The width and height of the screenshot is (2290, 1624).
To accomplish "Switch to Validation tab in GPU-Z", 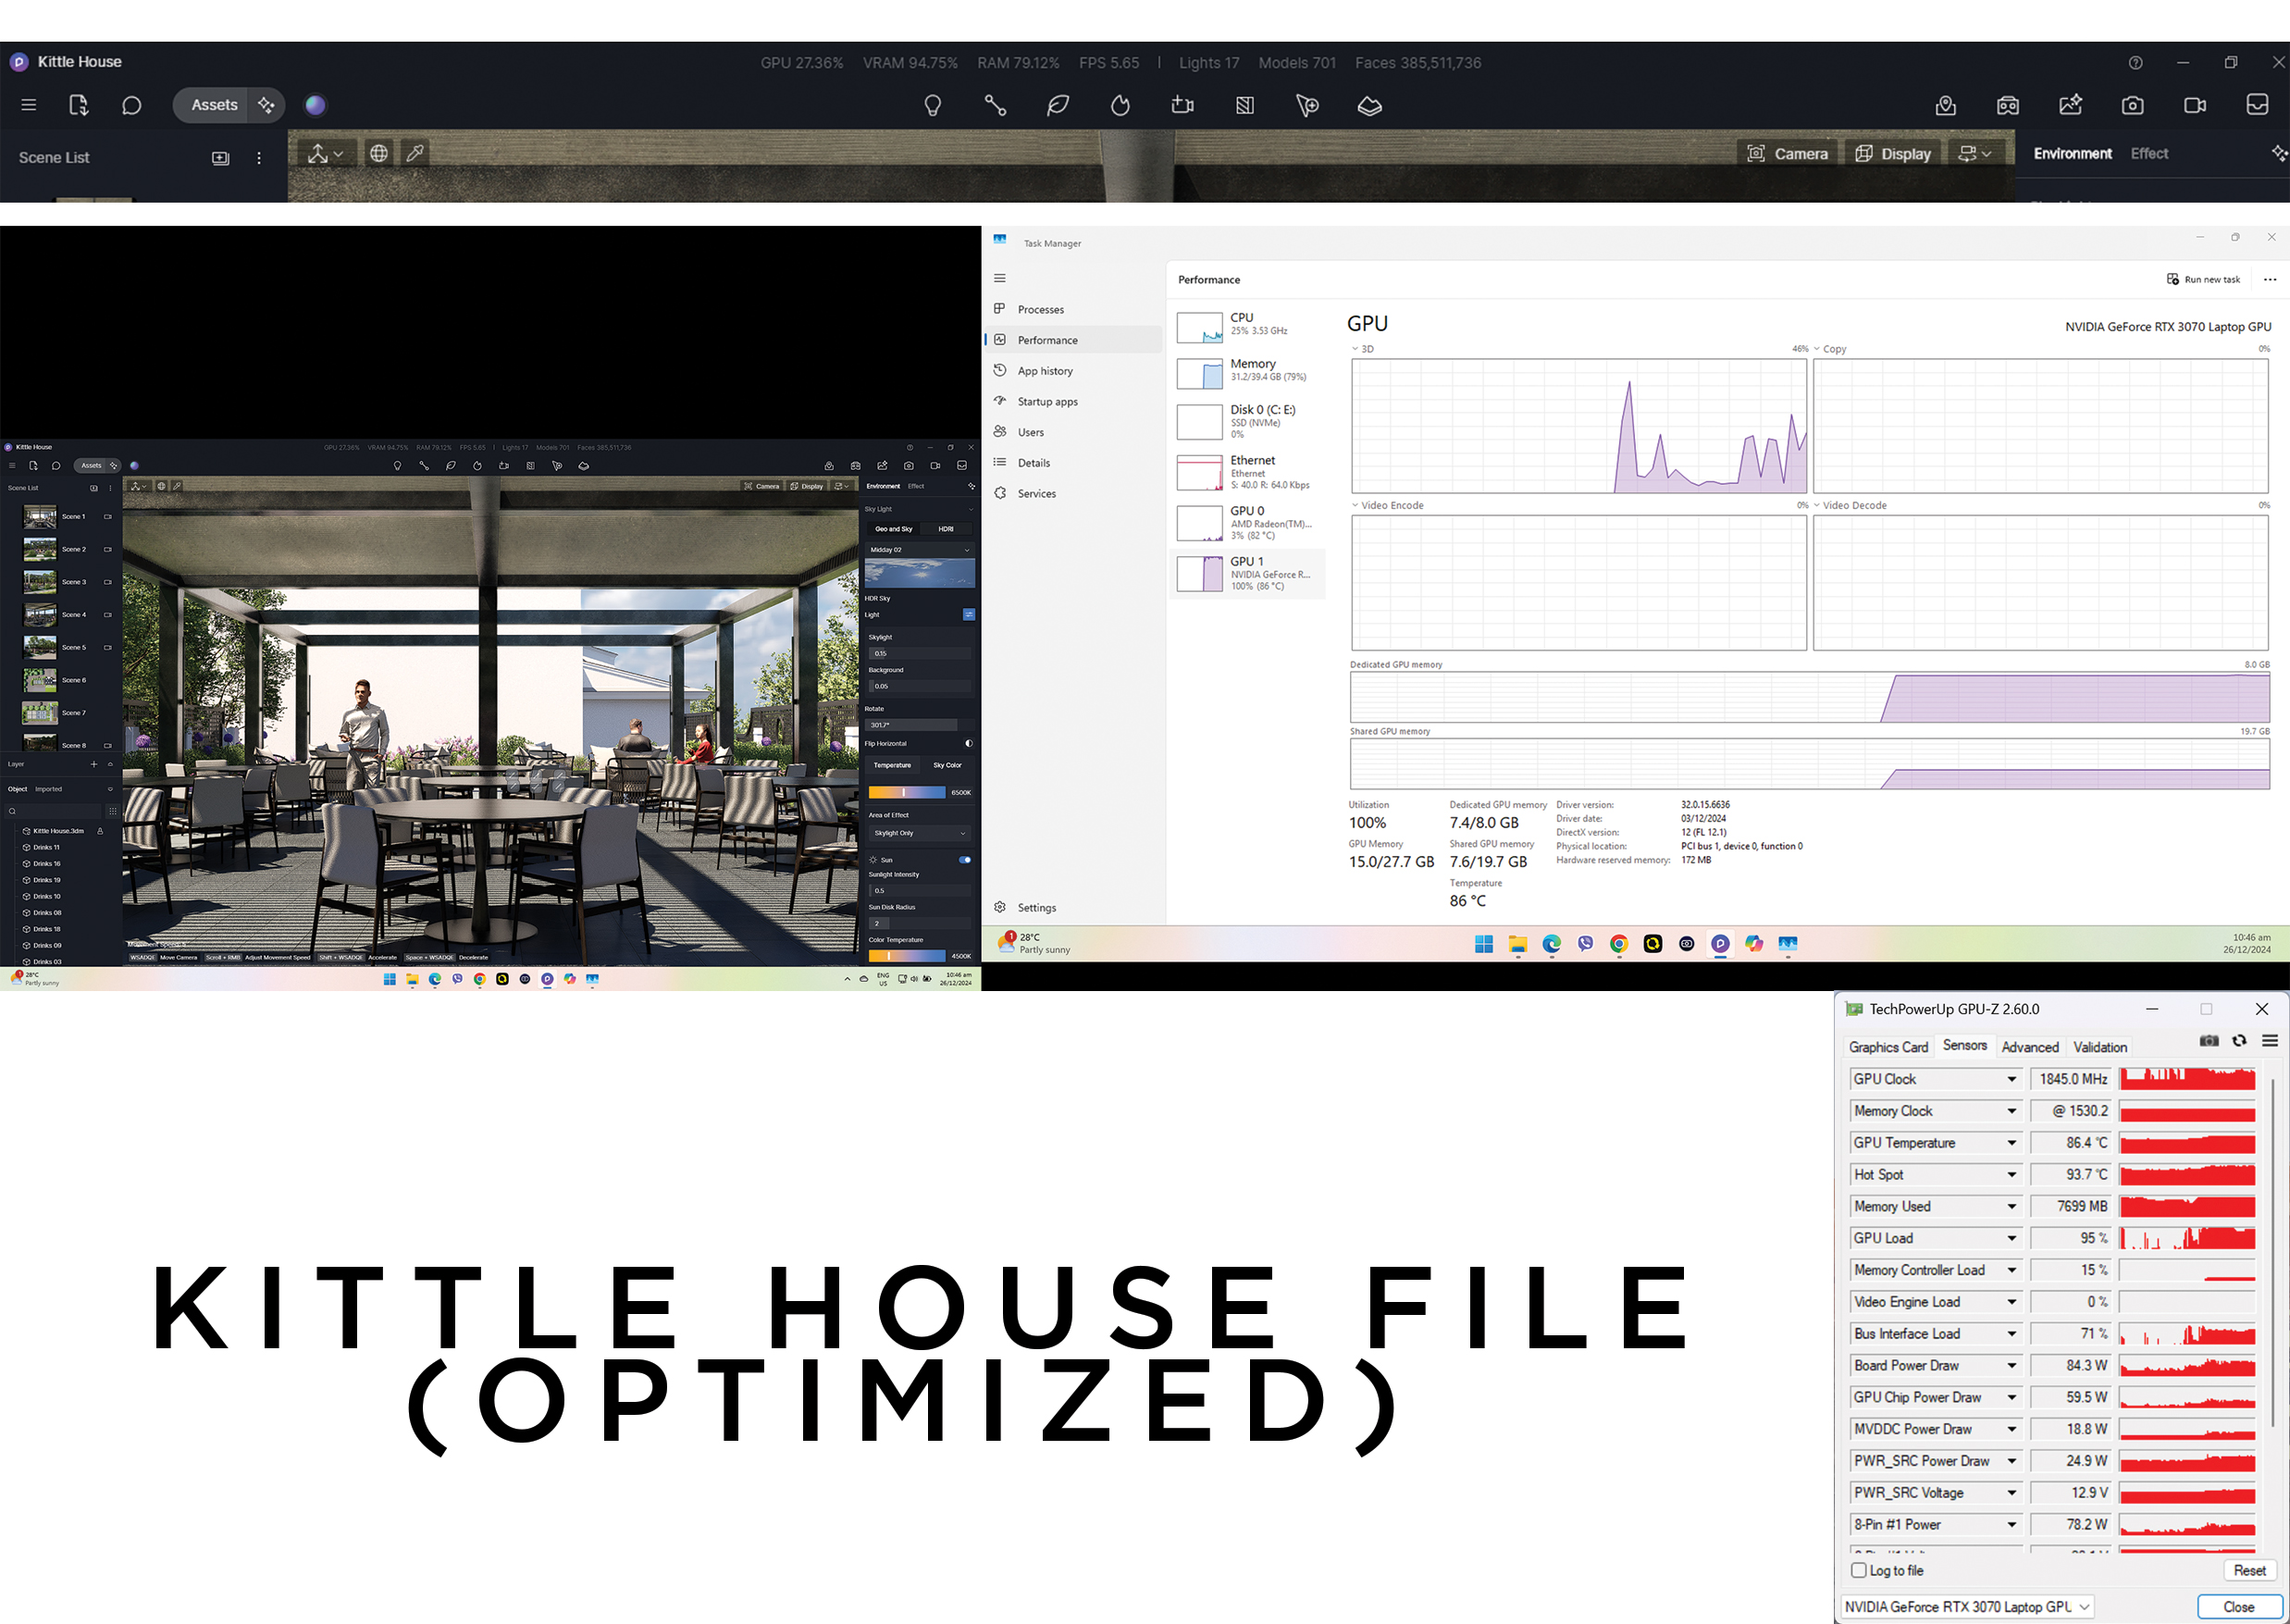I will pos(2099,1047).
